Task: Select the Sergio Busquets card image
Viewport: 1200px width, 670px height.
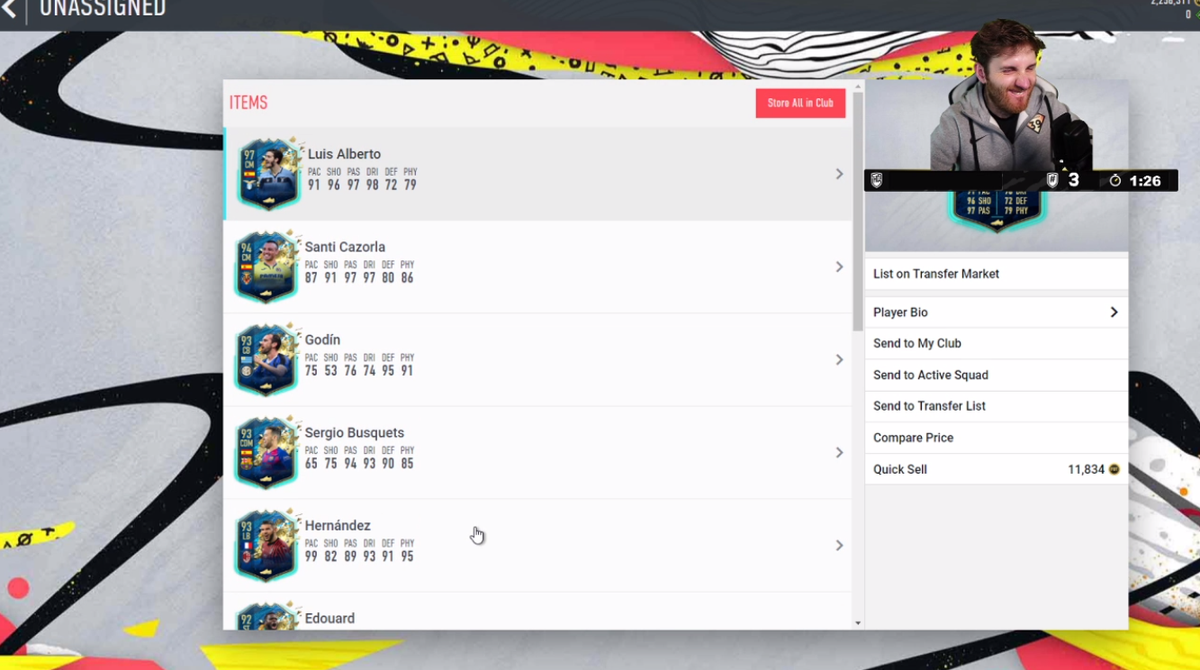Action: 267,453
